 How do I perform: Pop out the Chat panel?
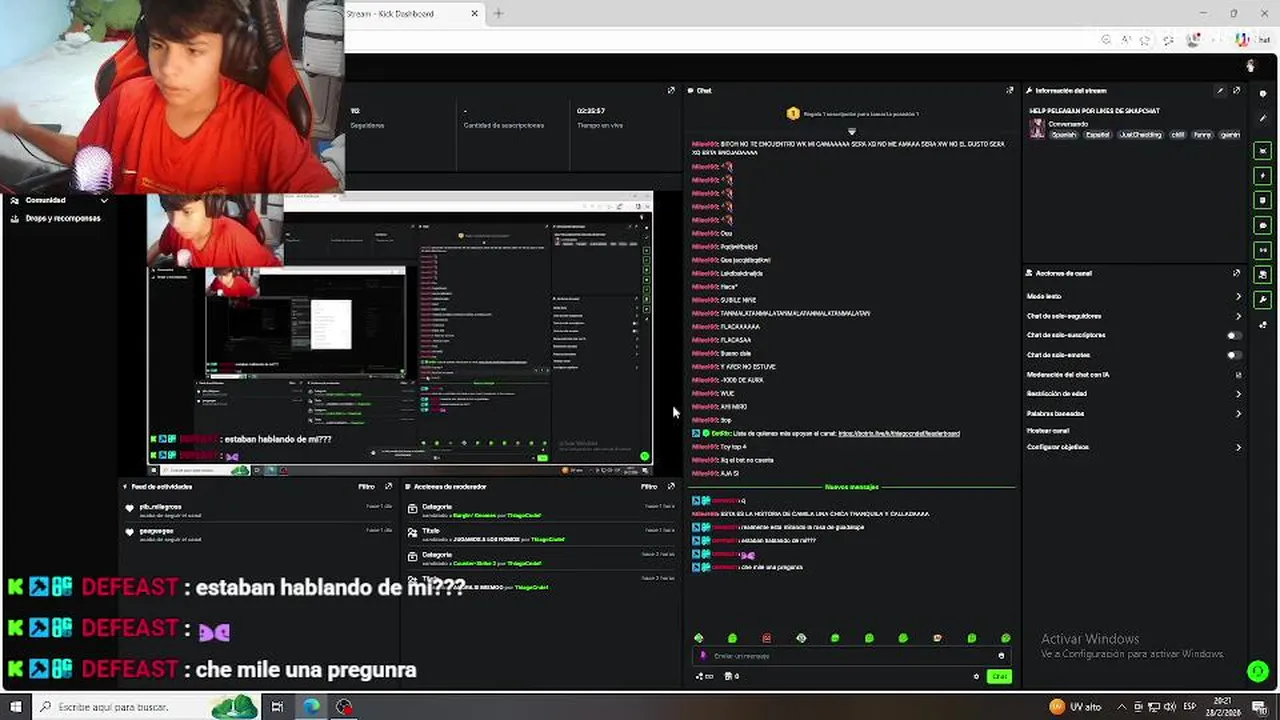[x=1010, y=91]
